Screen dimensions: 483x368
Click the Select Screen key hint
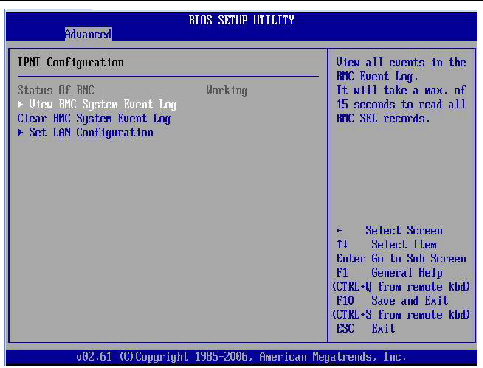[x=390, y=230]
